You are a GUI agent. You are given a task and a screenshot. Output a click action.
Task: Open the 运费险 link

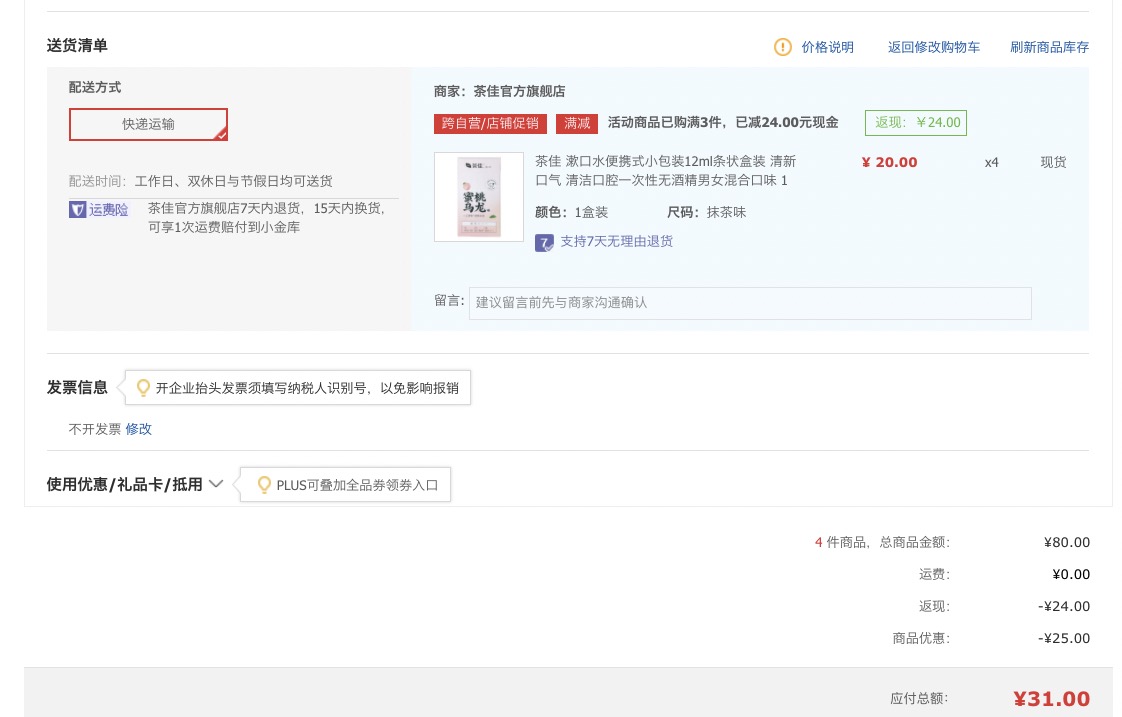109,210
